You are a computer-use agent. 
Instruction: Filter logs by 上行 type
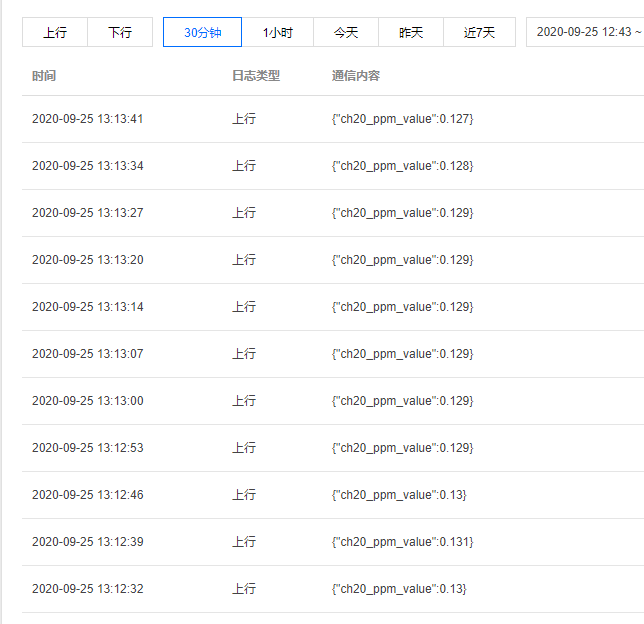coord(55,32)
